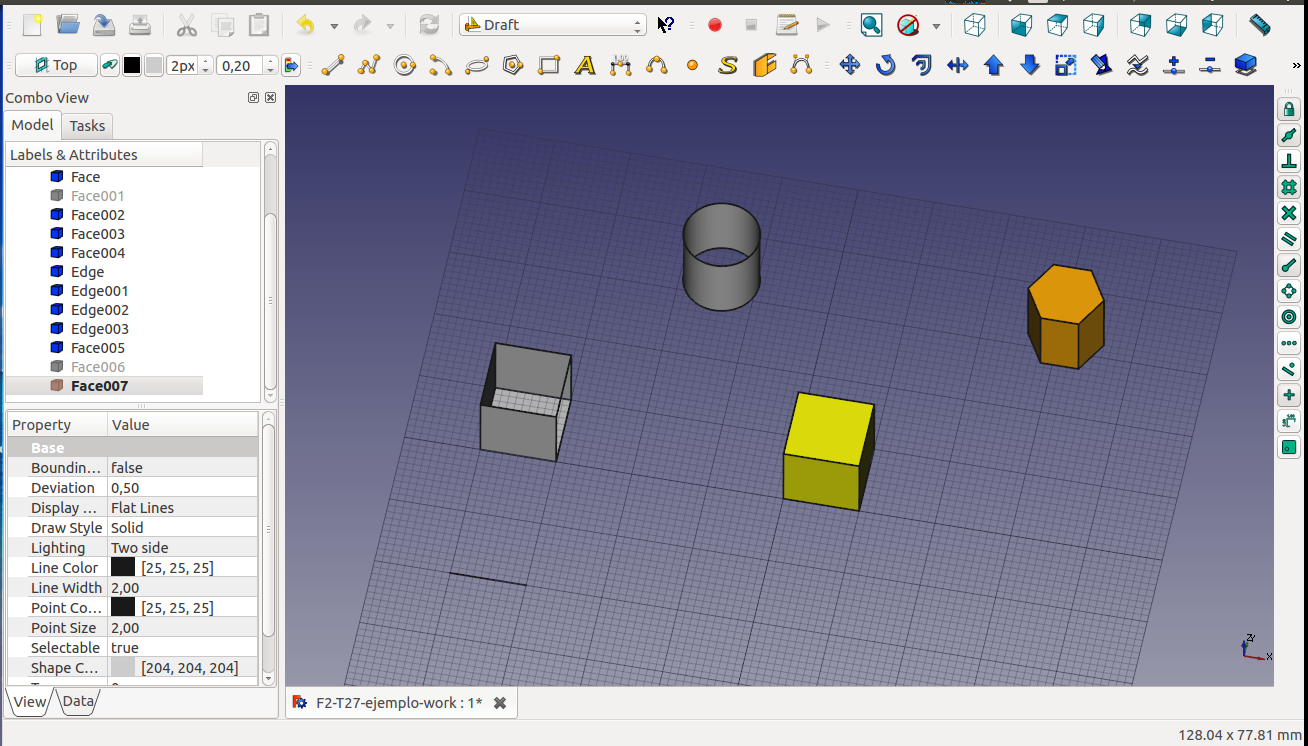
Task: Click the Measure distance ruler icon
Action: [1260, 25]
